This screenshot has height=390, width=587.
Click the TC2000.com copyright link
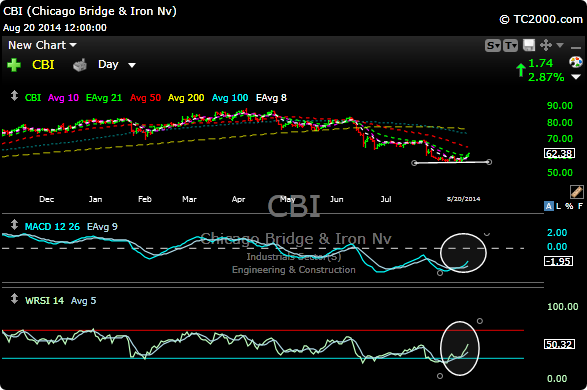541,19
